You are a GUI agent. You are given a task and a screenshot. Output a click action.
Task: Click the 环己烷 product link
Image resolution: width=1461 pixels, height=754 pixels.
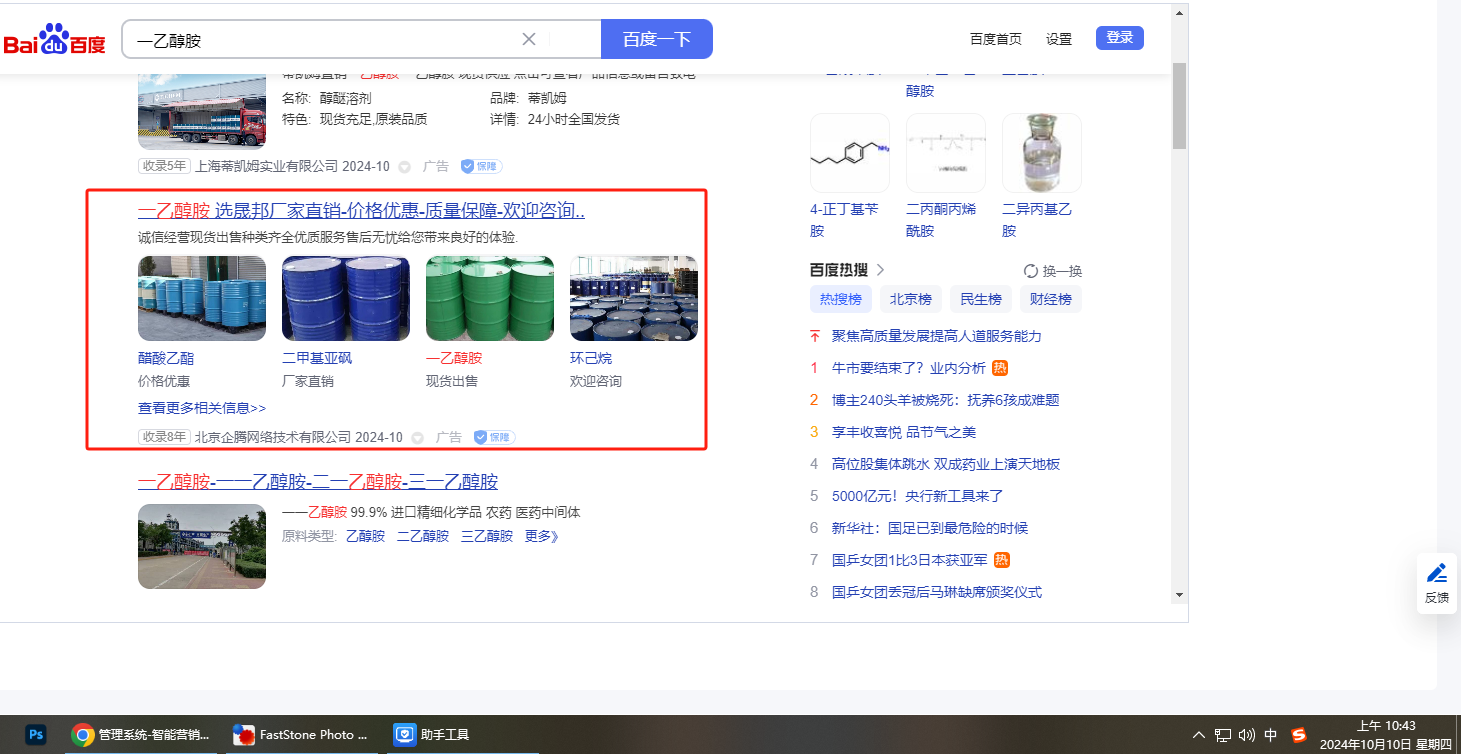pyautogui.click(x=591, y=358)
